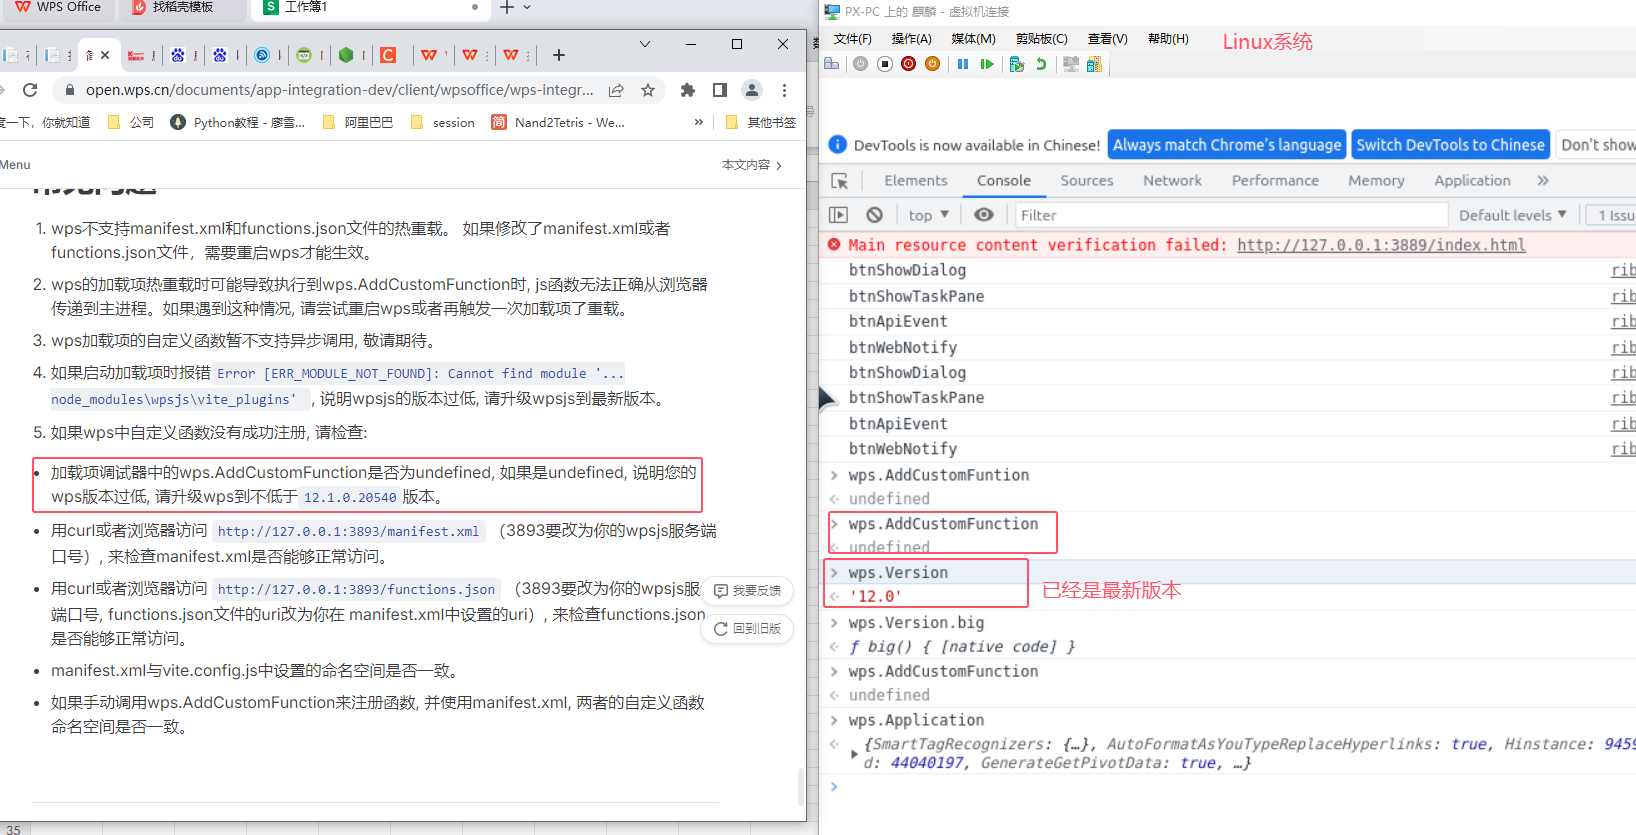The width and height of the screenshot is (1636, 835).
Task: Reload the open.wps.cn page
Action: pos(30,90)
